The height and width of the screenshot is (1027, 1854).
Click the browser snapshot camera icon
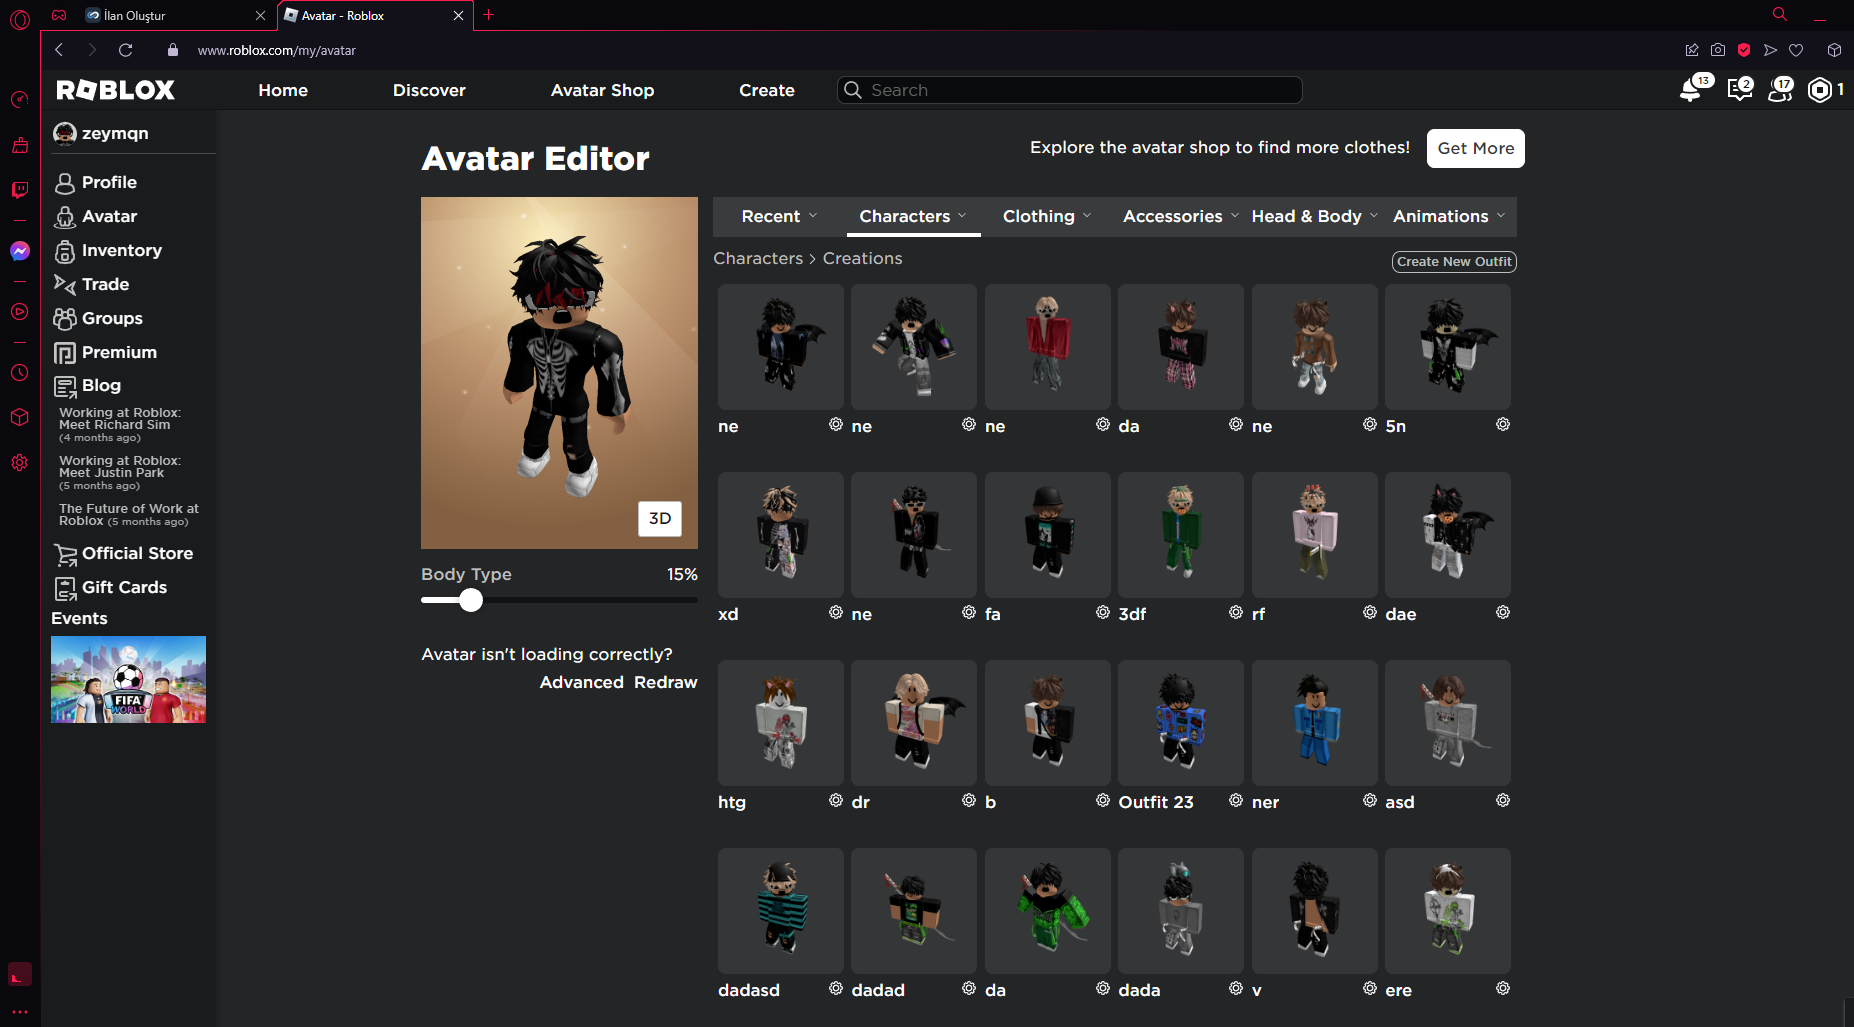click(x=1718, y=50)
